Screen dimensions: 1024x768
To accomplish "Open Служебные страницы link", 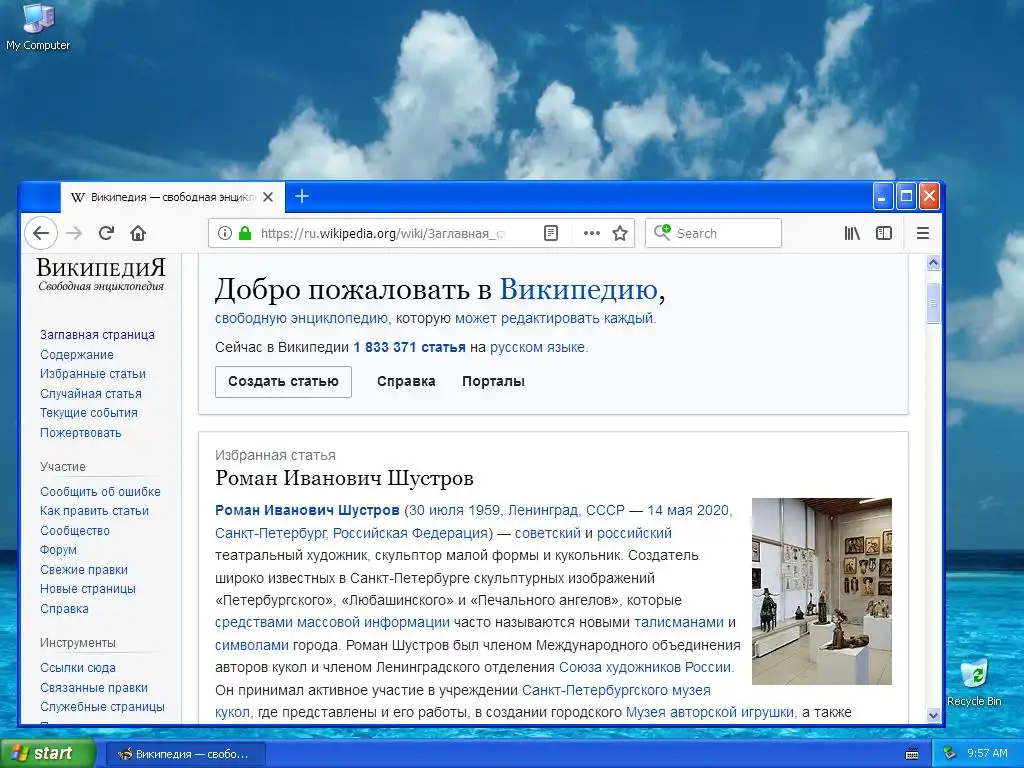I will [103, 707].
